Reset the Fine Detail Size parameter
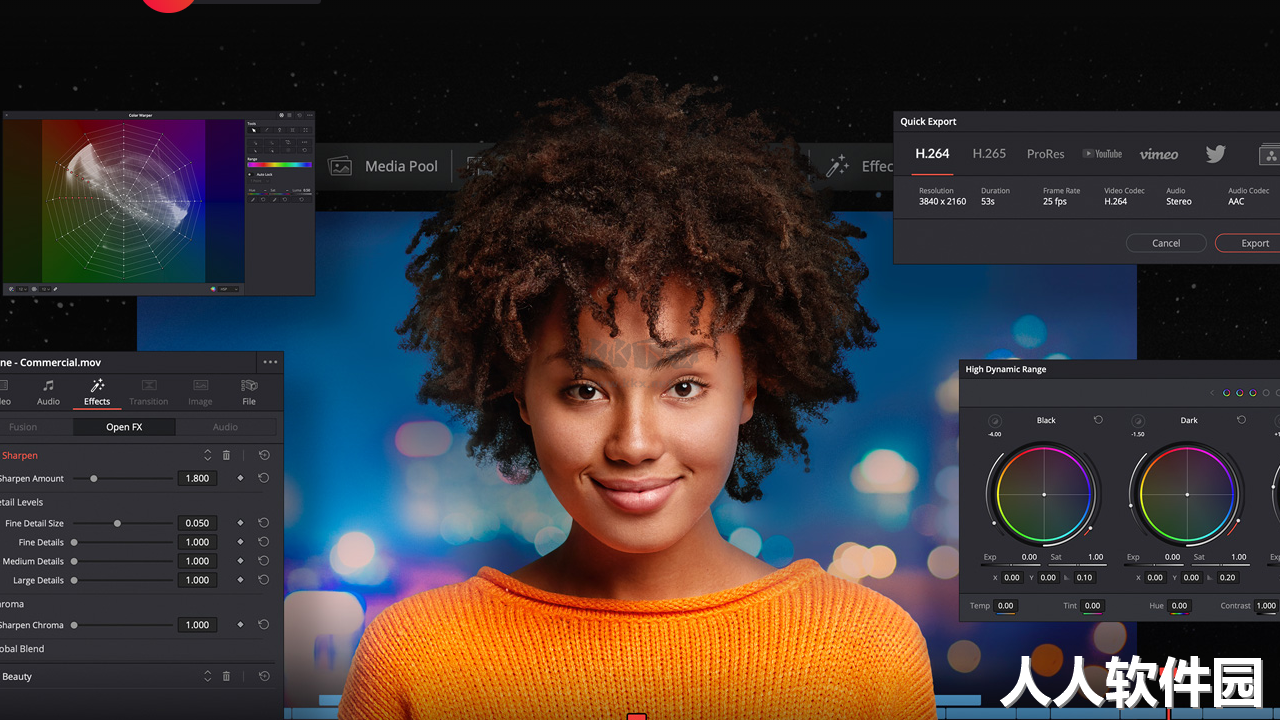Screen dimensions: 1280x720 [264, 523]
